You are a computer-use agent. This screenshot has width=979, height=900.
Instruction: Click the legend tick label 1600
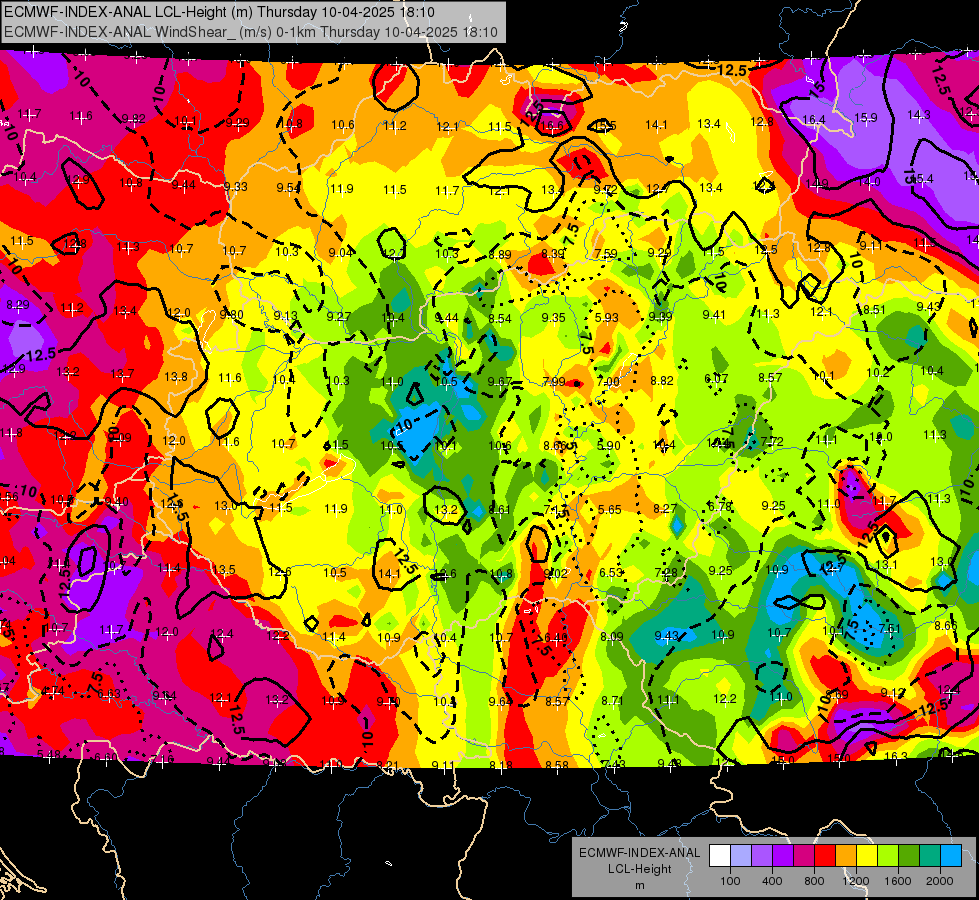[898, 881]
